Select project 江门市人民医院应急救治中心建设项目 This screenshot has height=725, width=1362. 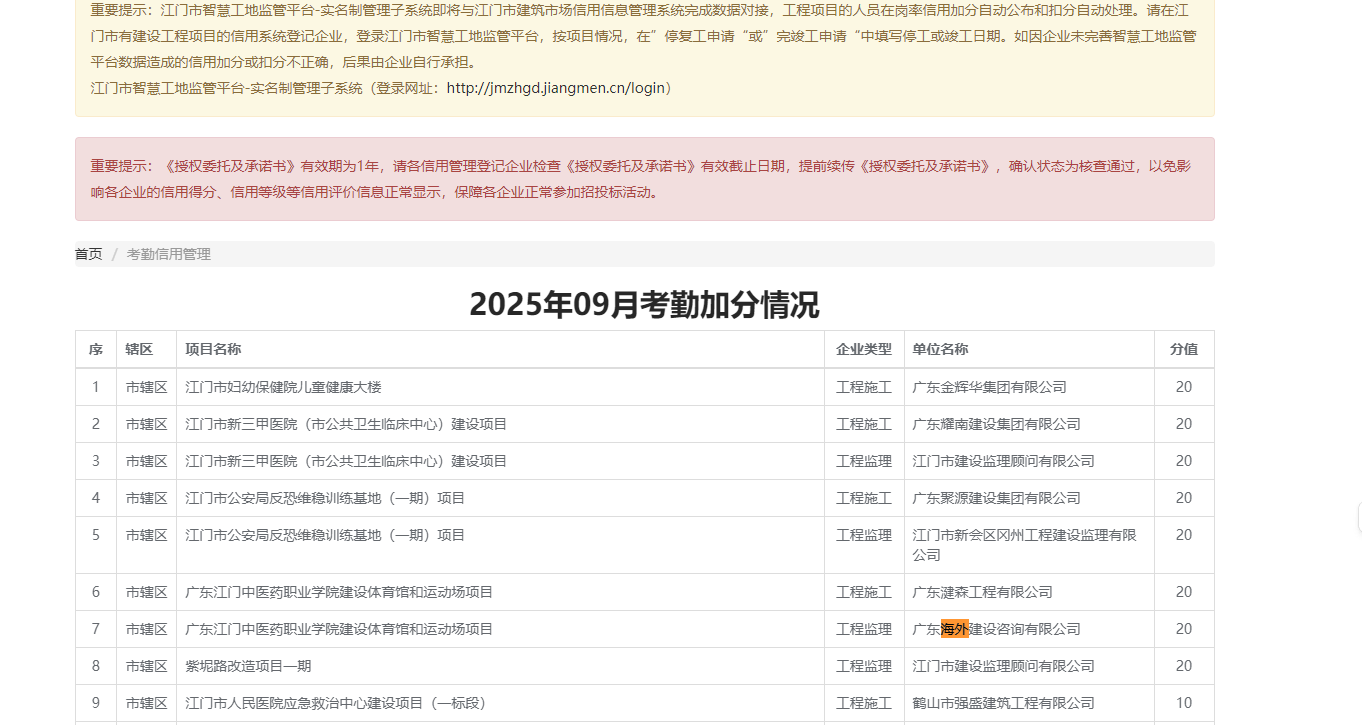[x=335, y=703]
